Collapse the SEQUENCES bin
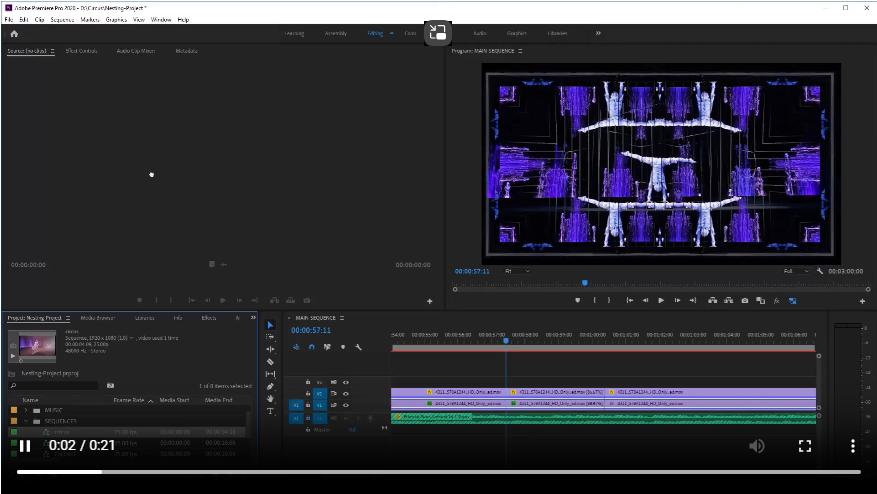 26,421
